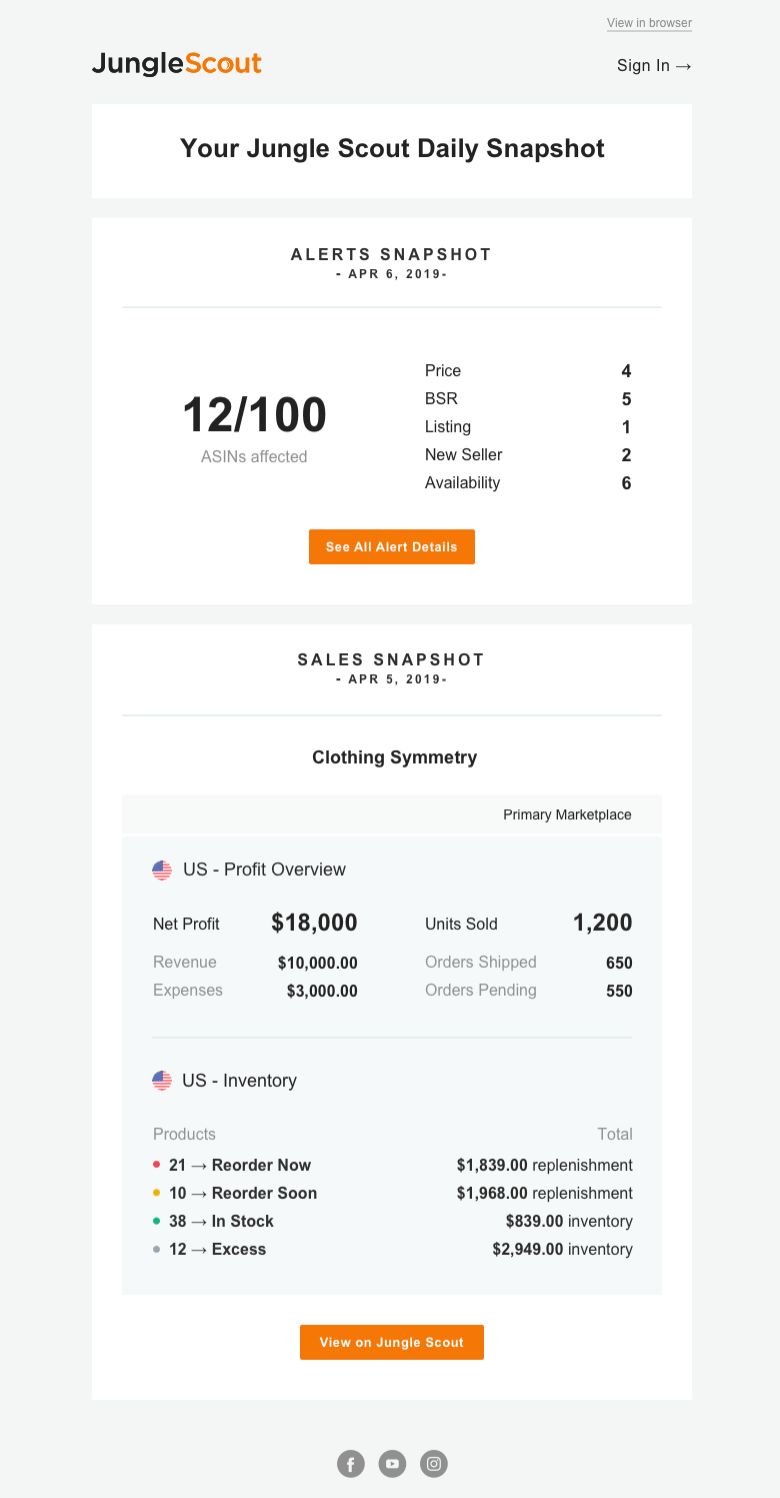Click the yellow Reorder Soon dot
This screenshot has width=780, height=1498.
point(157,1193)
